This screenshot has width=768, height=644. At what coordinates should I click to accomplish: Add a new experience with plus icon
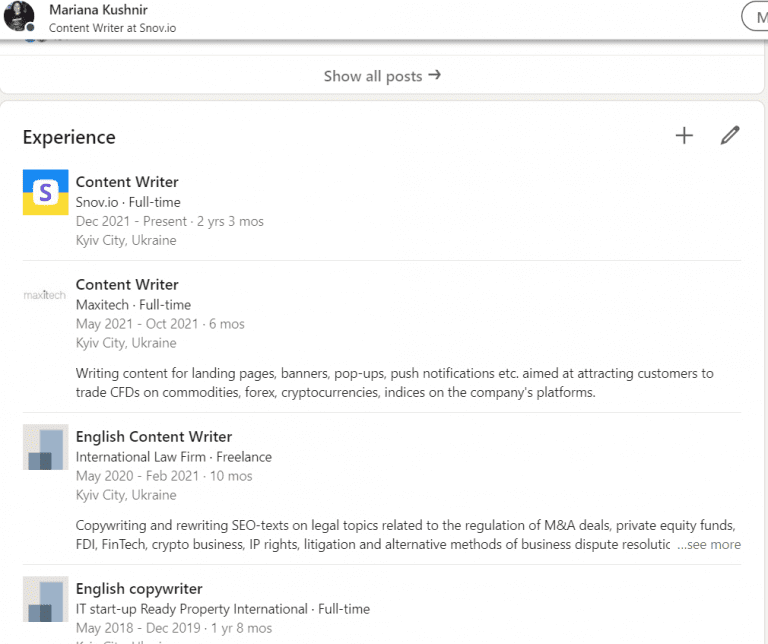click(684, 136)
